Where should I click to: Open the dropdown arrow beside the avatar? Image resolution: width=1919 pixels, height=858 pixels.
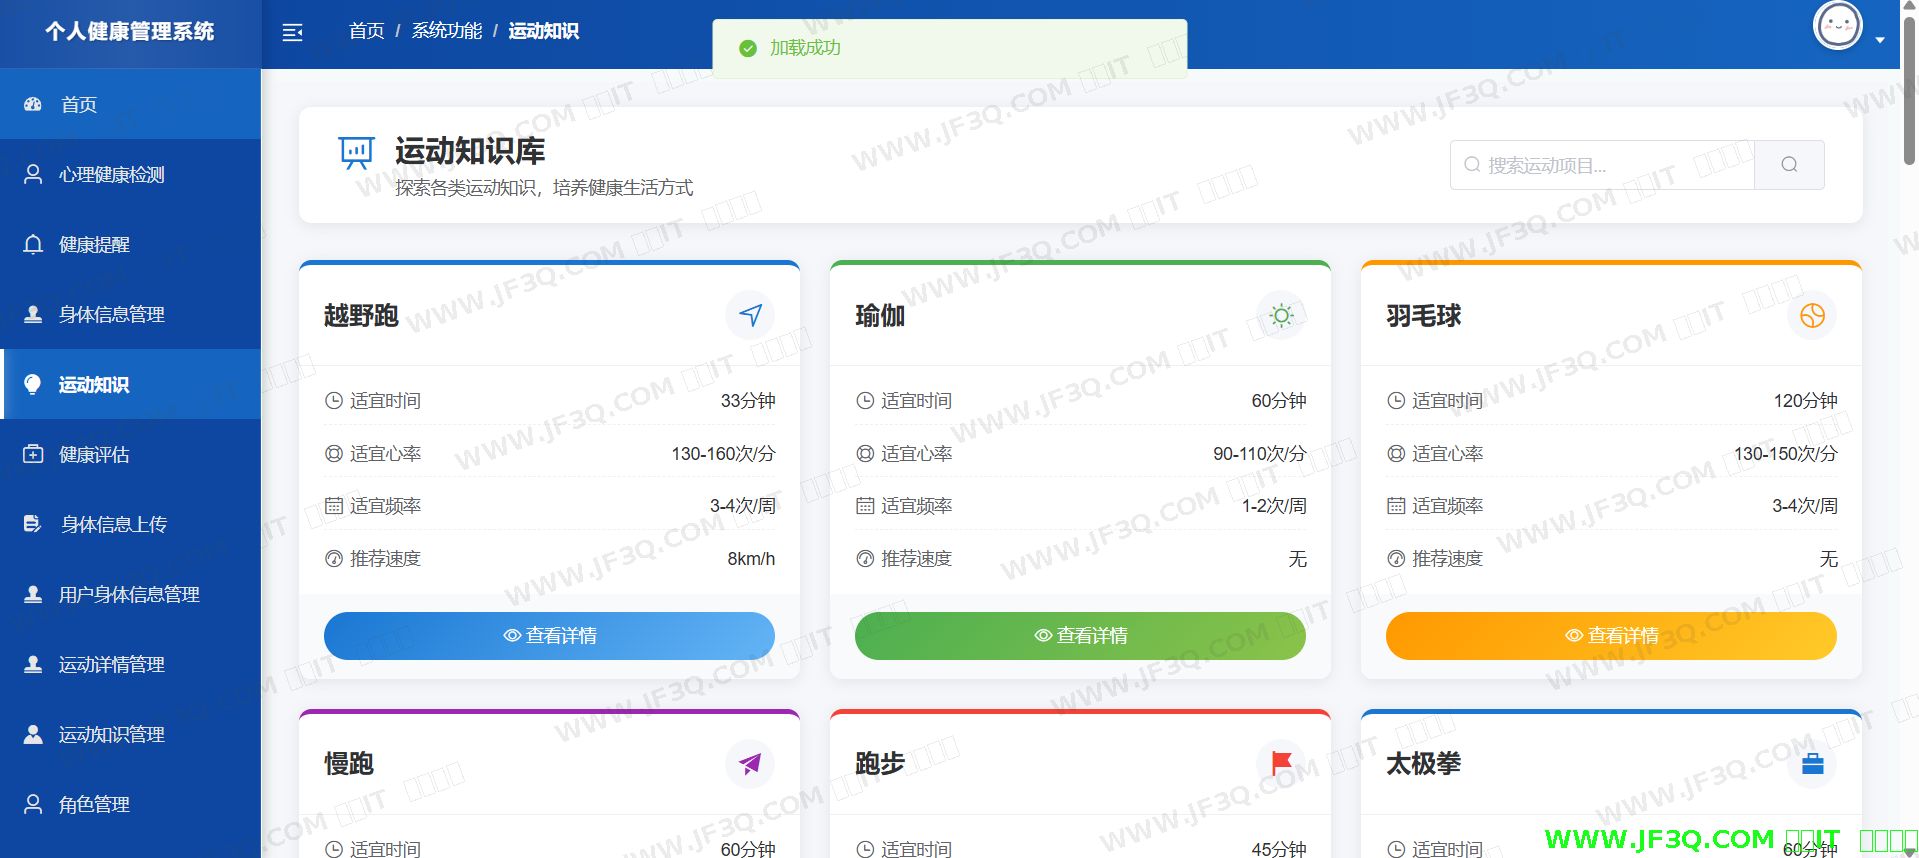[1880, 40]
